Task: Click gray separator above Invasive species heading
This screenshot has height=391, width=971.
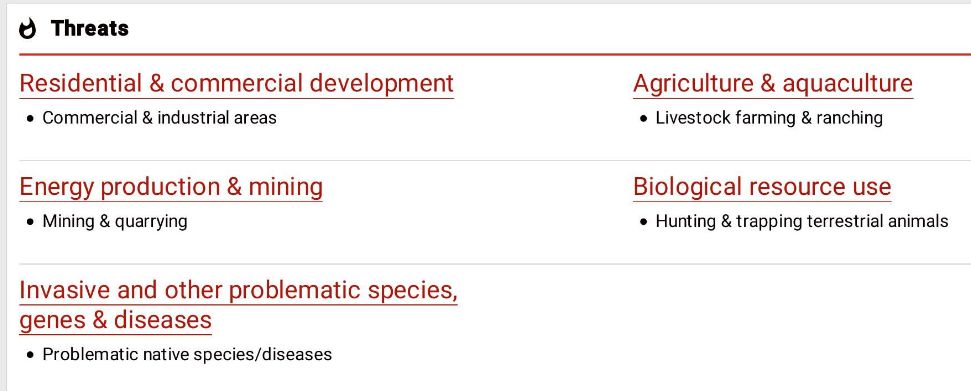Action: click(x=495, y=264)
